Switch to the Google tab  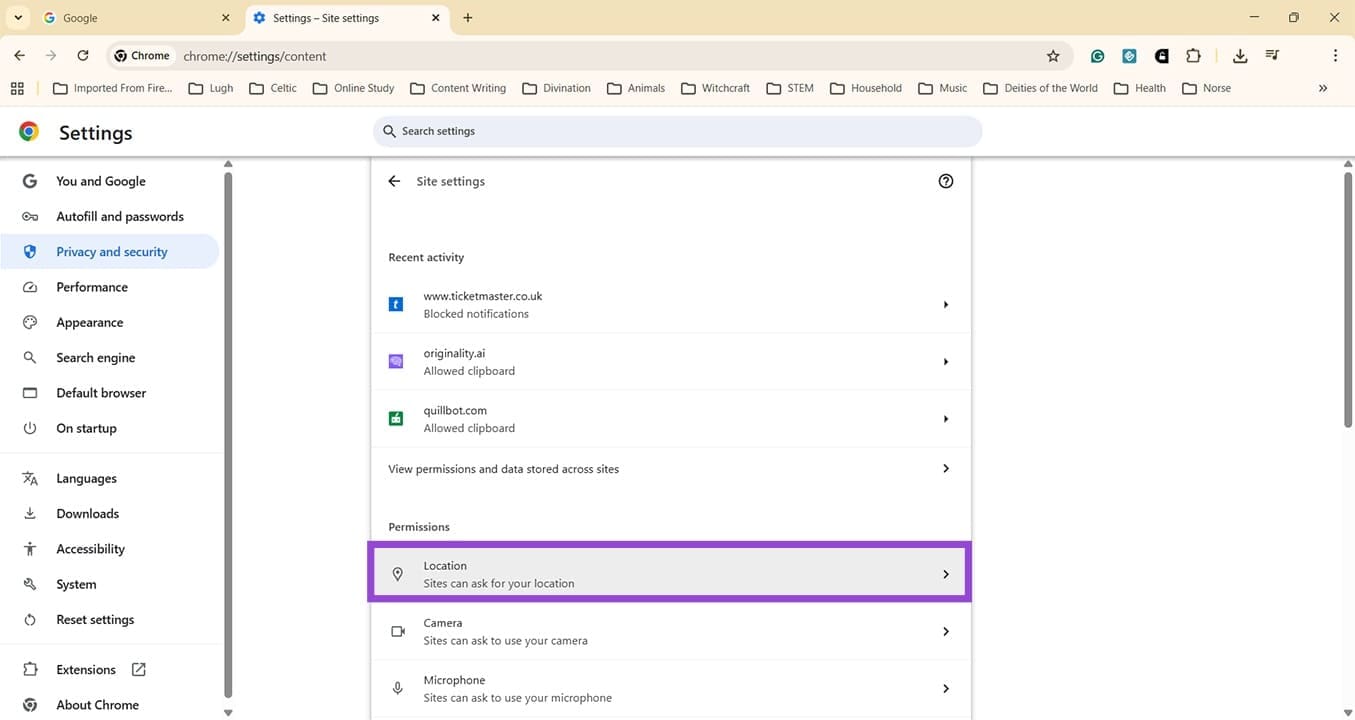(x=130, y=17)
